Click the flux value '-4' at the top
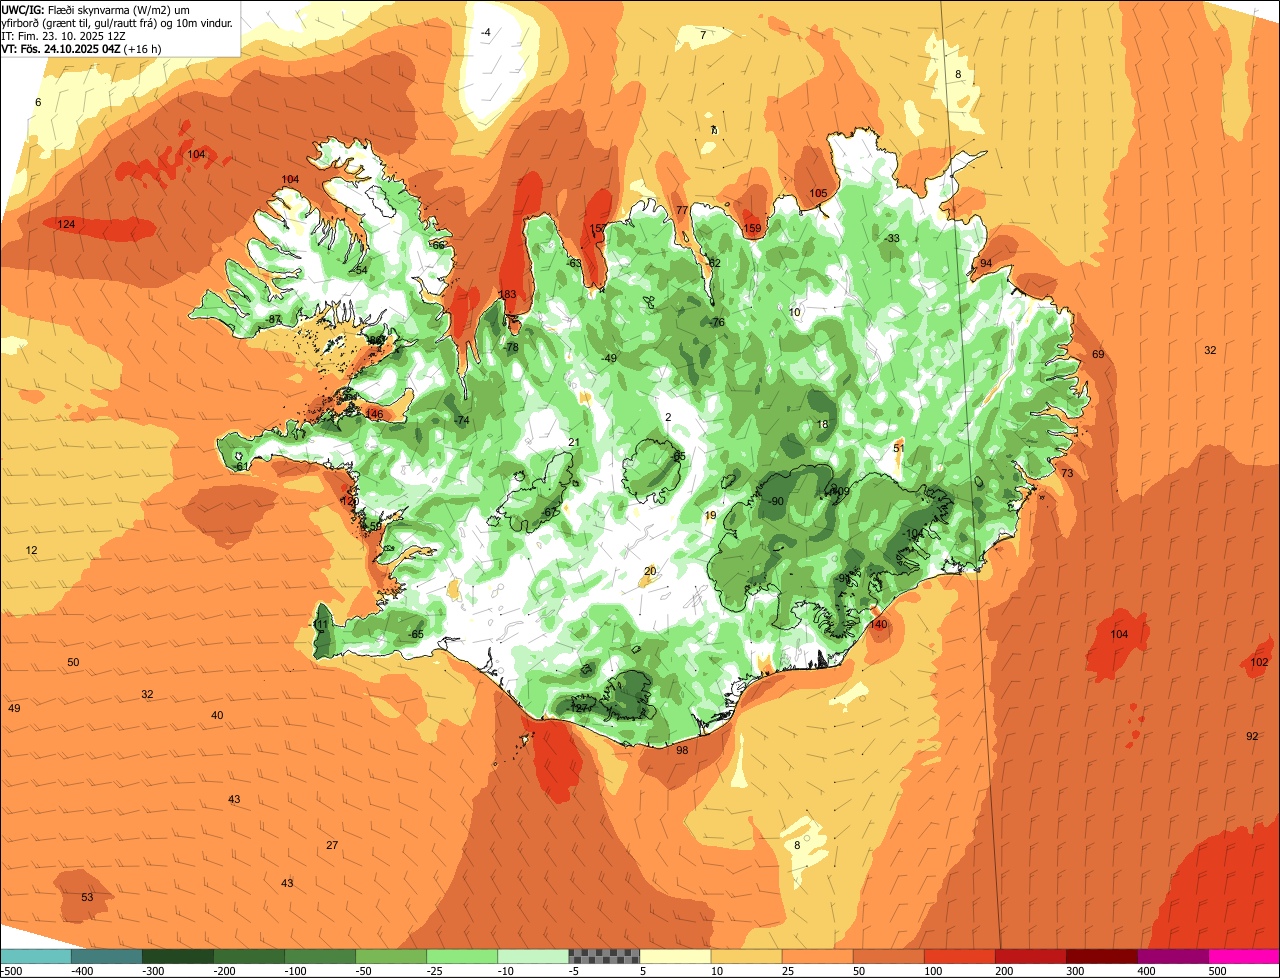This screenshot has height=978, width=1280. [486, 32]
